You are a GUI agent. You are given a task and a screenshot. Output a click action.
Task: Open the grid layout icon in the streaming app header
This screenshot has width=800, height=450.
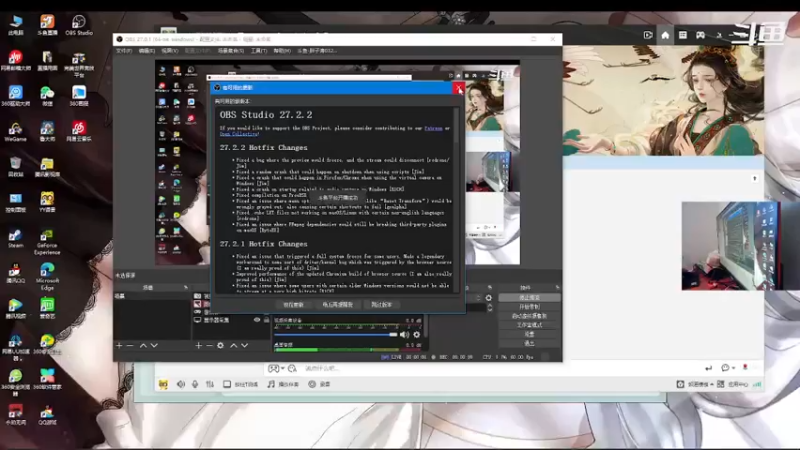pos(683,35)
